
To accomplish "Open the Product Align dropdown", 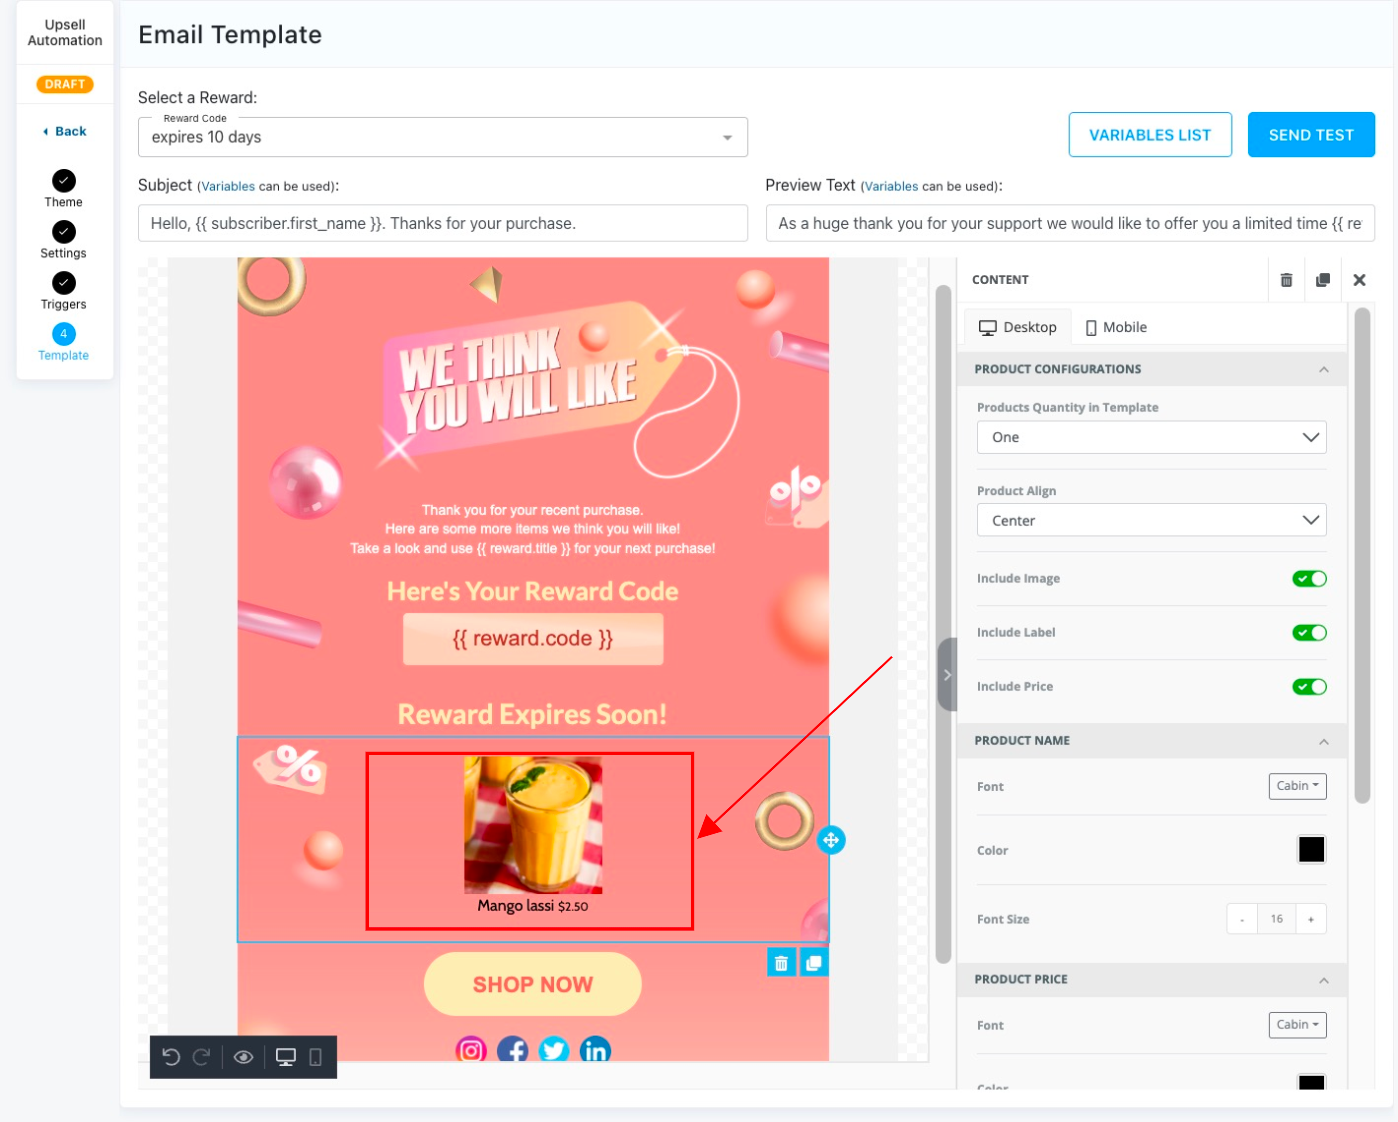I will [1151, 520].
